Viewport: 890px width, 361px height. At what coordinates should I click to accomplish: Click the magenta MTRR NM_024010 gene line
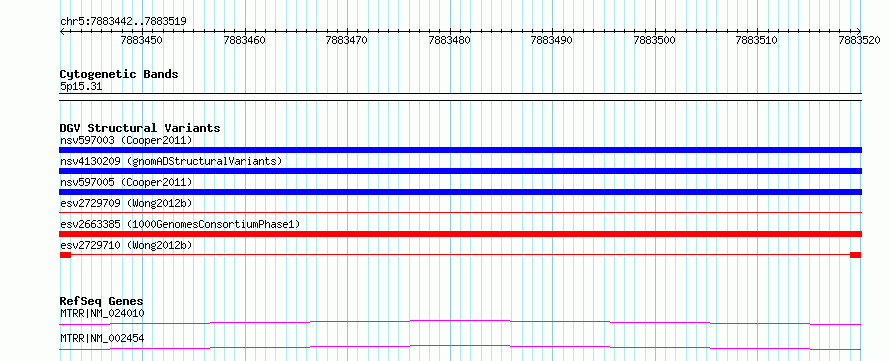point(460,322)
